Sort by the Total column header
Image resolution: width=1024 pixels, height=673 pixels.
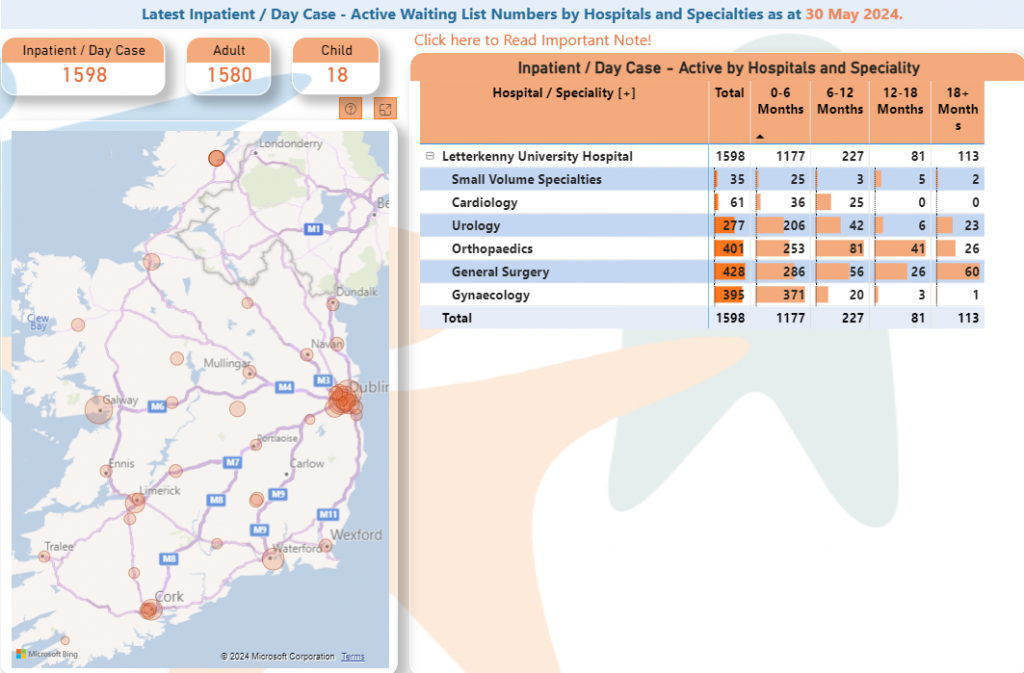click(x=729, y=92)
